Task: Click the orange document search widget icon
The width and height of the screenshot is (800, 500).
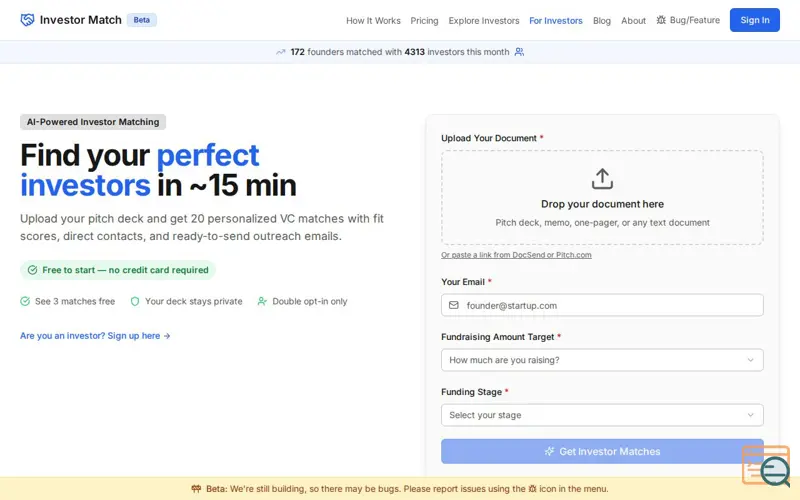Action: (x=766, y=465)
